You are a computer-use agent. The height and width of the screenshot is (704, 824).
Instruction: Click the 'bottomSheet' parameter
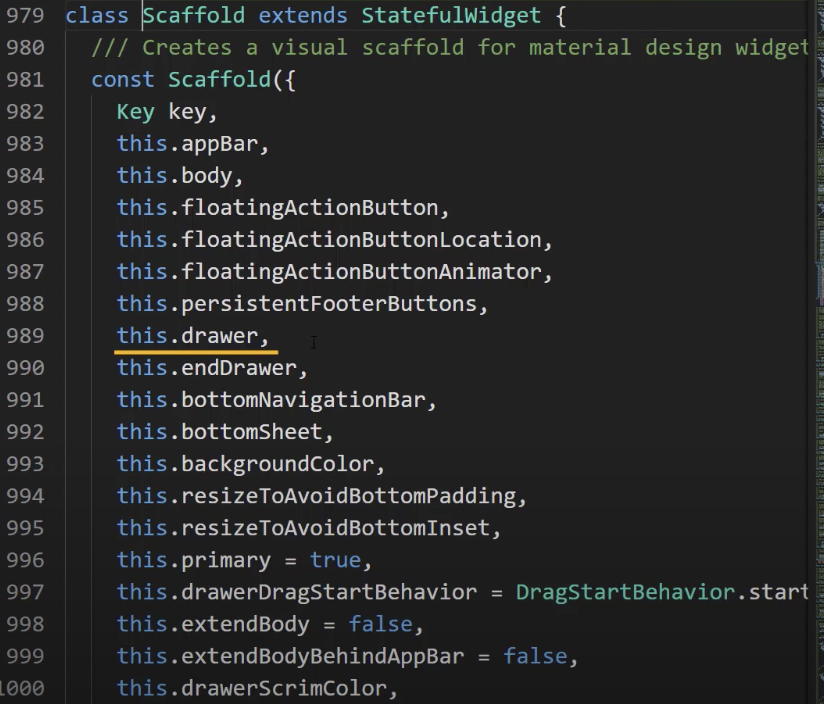pos(252,432)
